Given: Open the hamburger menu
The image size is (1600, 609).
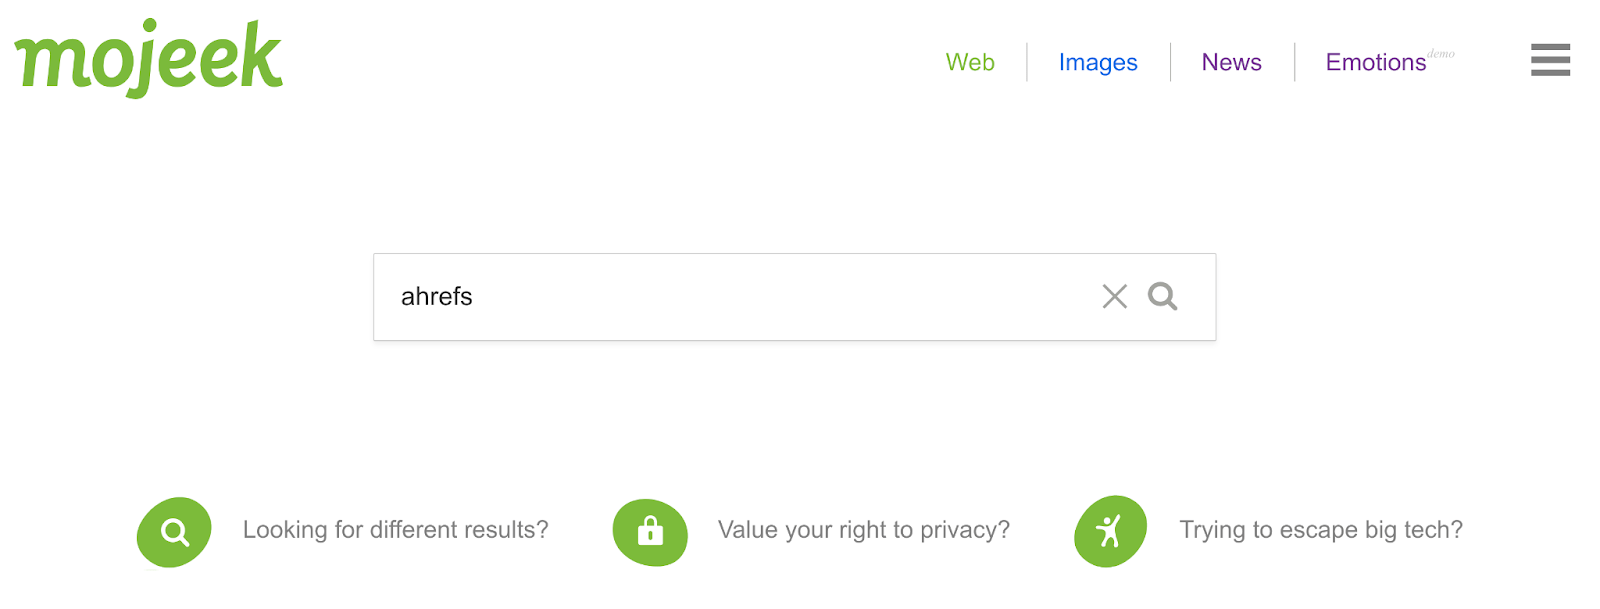Looking at the screenshot, I should (1550, 60).
